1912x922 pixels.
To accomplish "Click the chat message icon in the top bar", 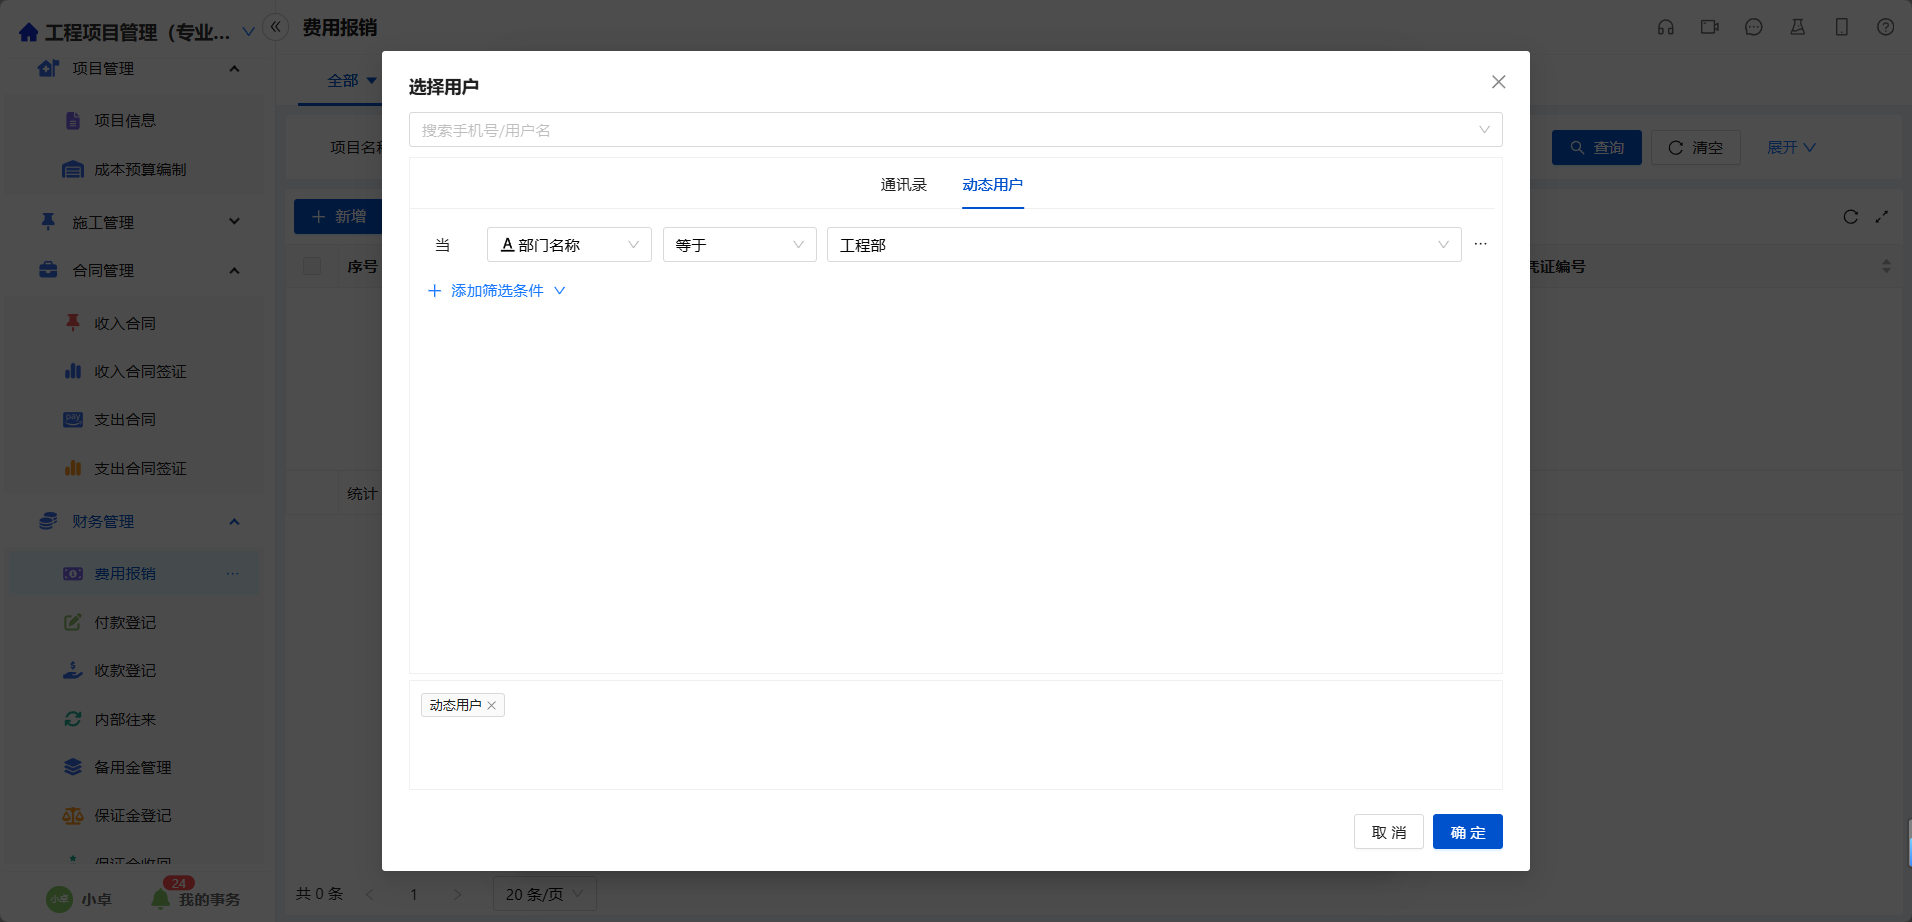I will click(x=1753, y=28).
